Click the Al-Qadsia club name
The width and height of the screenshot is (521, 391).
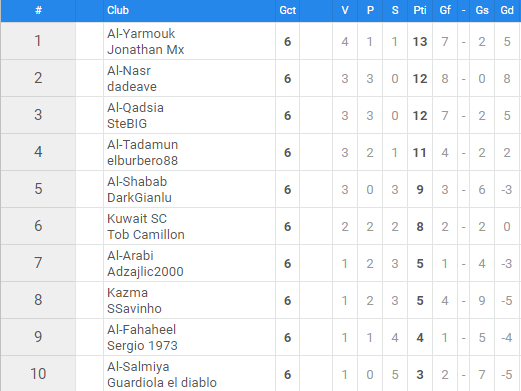point(135,108)
